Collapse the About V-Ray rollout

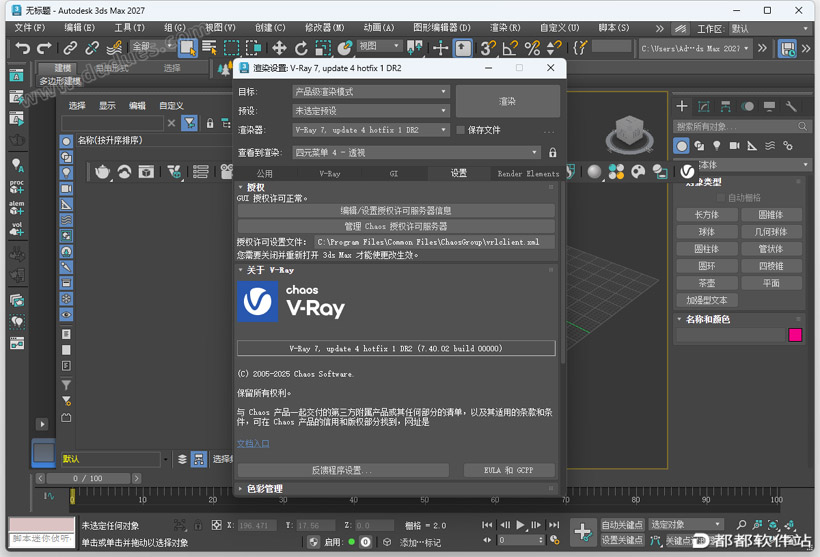click(x=241, y=270)
